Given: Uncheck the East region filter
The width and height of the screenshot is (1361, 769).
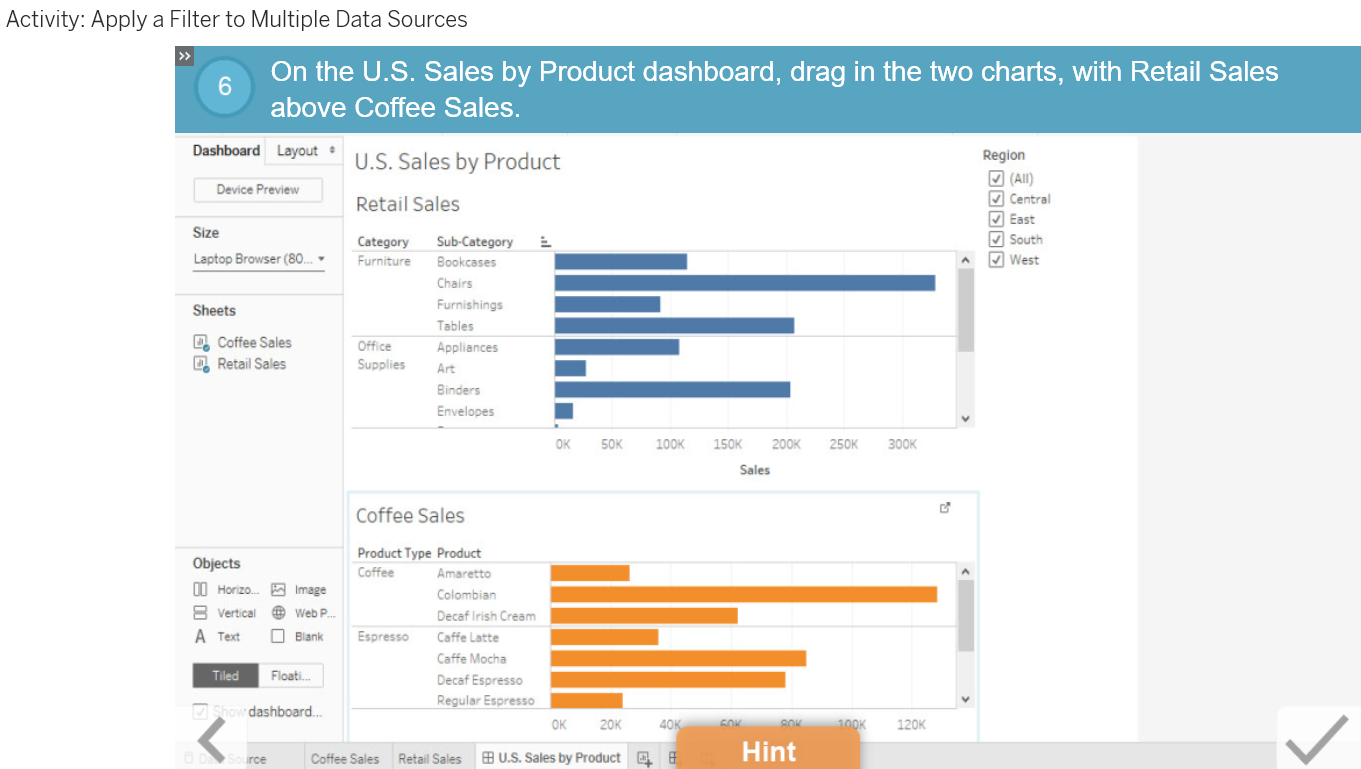Looking at the screenshot, I should pyautogui.click(x=996, y=219).
